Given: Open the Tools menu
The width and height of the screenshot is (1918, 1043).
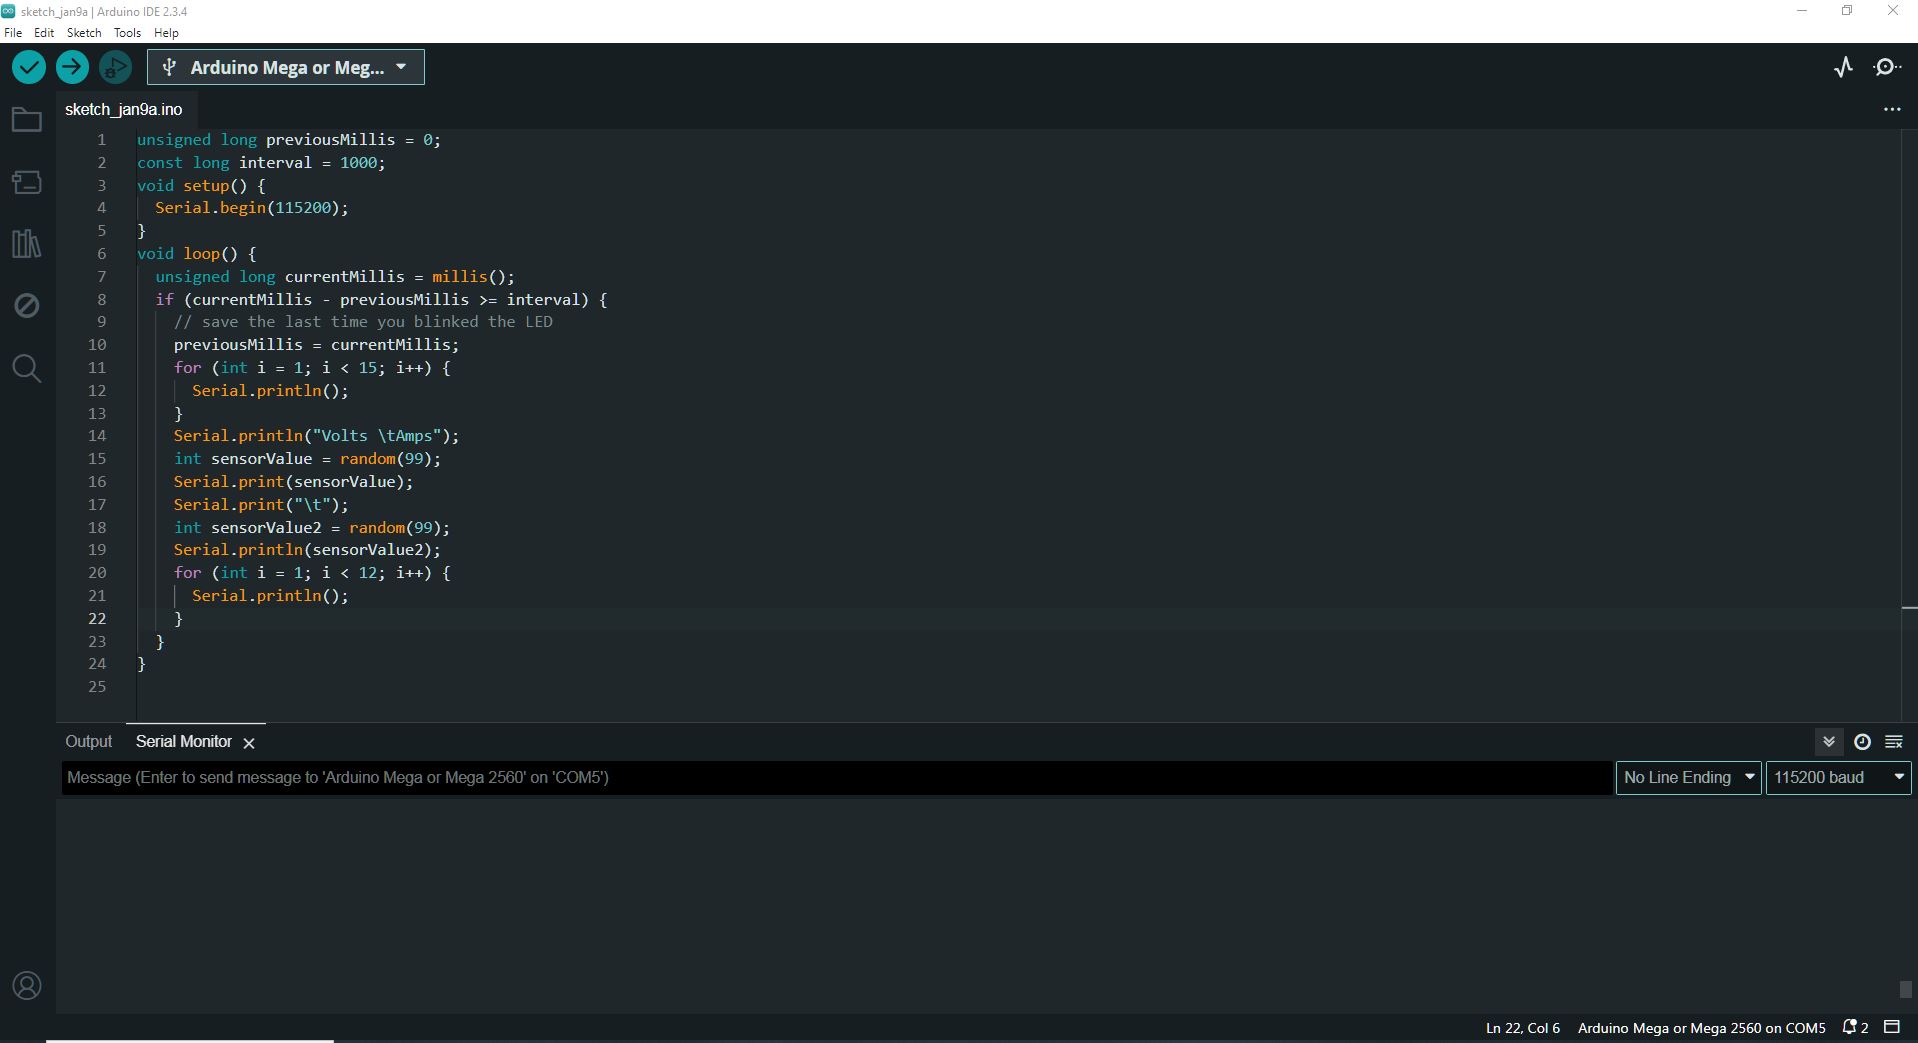Looking at the screenshot, I should click(126, 32).
